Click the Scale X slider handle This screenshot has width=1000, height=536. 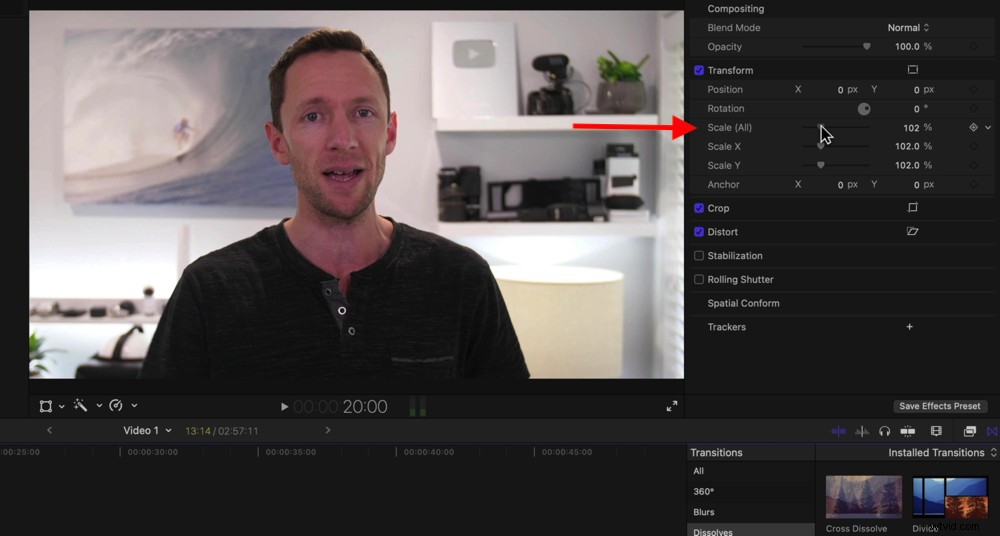(x=821, y=147)
